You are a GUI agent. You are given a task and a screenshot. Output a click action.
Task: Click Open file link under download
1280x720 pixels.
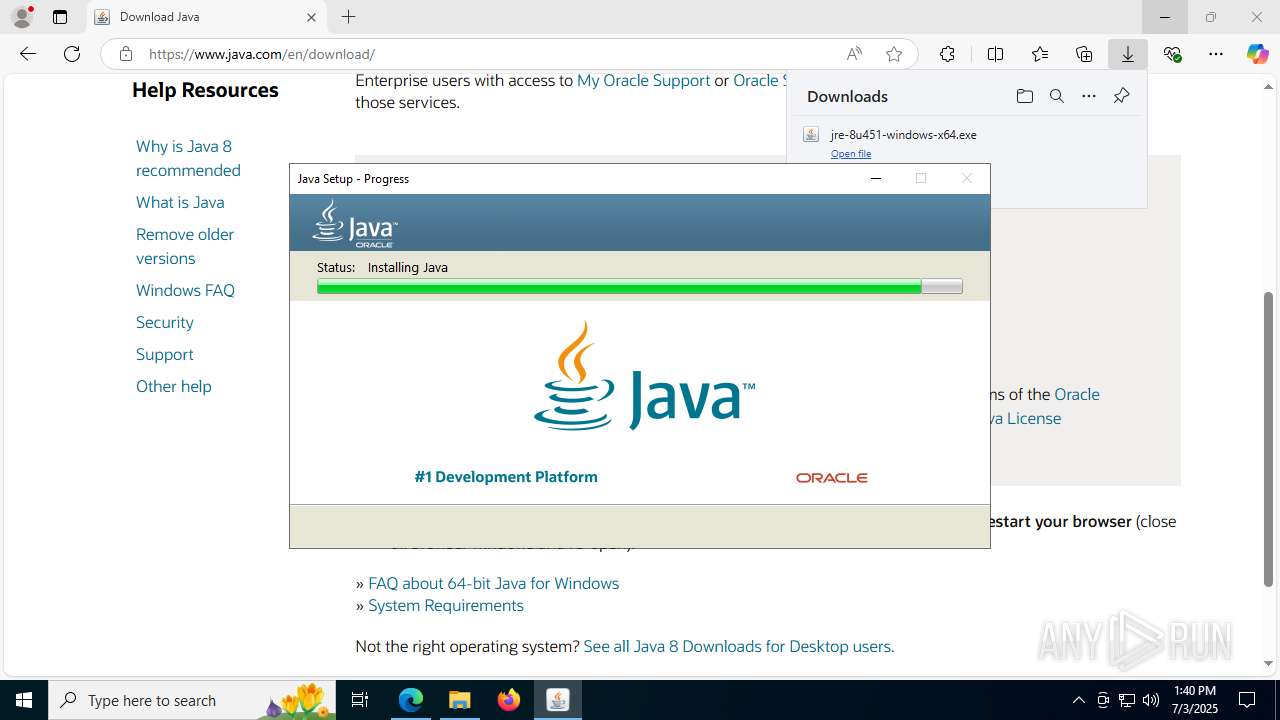tap(851, 154)
